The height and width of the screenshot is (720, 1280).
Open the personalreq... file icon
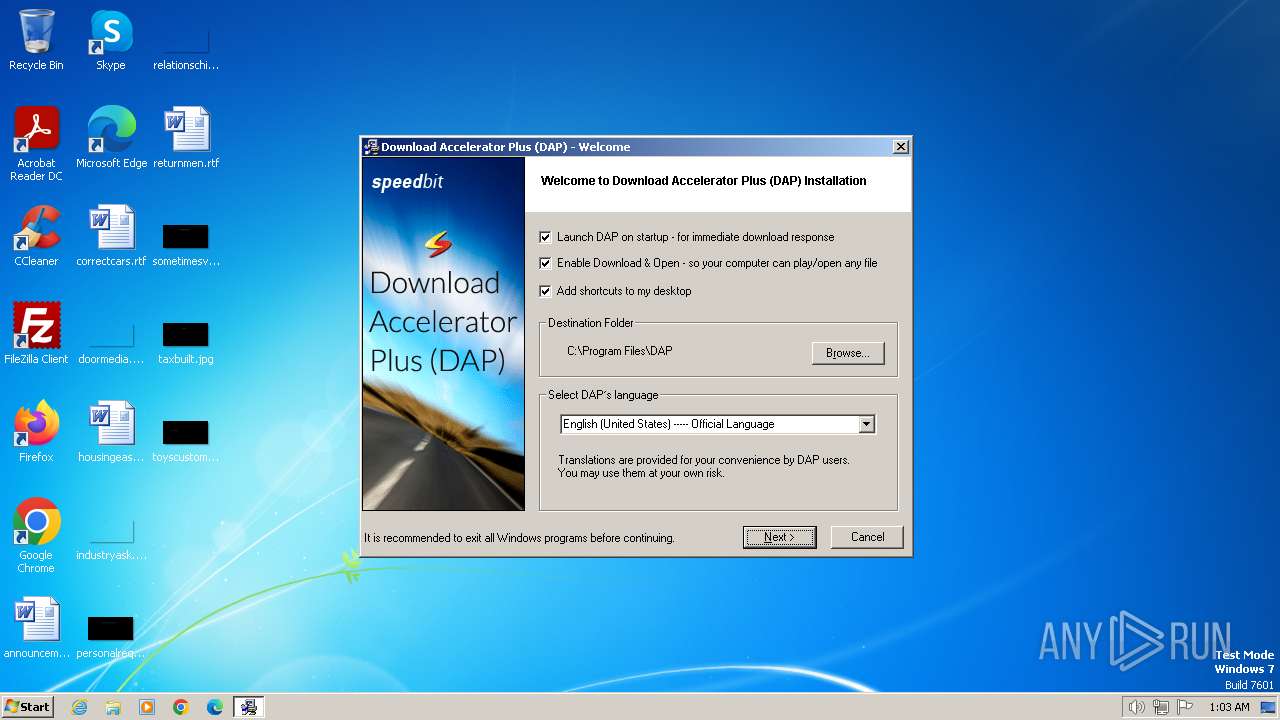click(111, 638)
